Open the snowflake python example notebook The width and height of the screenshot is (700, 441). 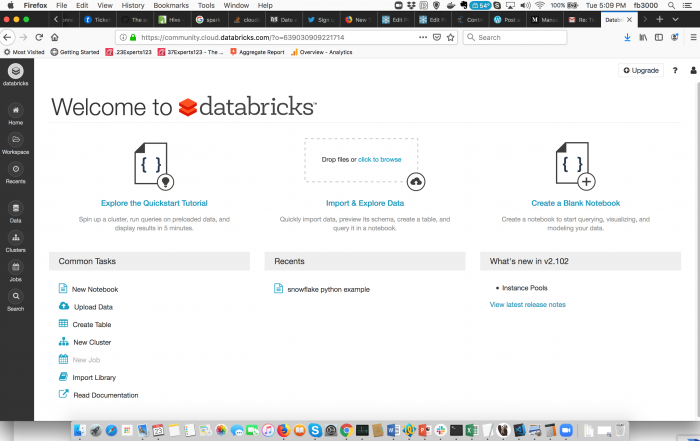click(328, 289)
